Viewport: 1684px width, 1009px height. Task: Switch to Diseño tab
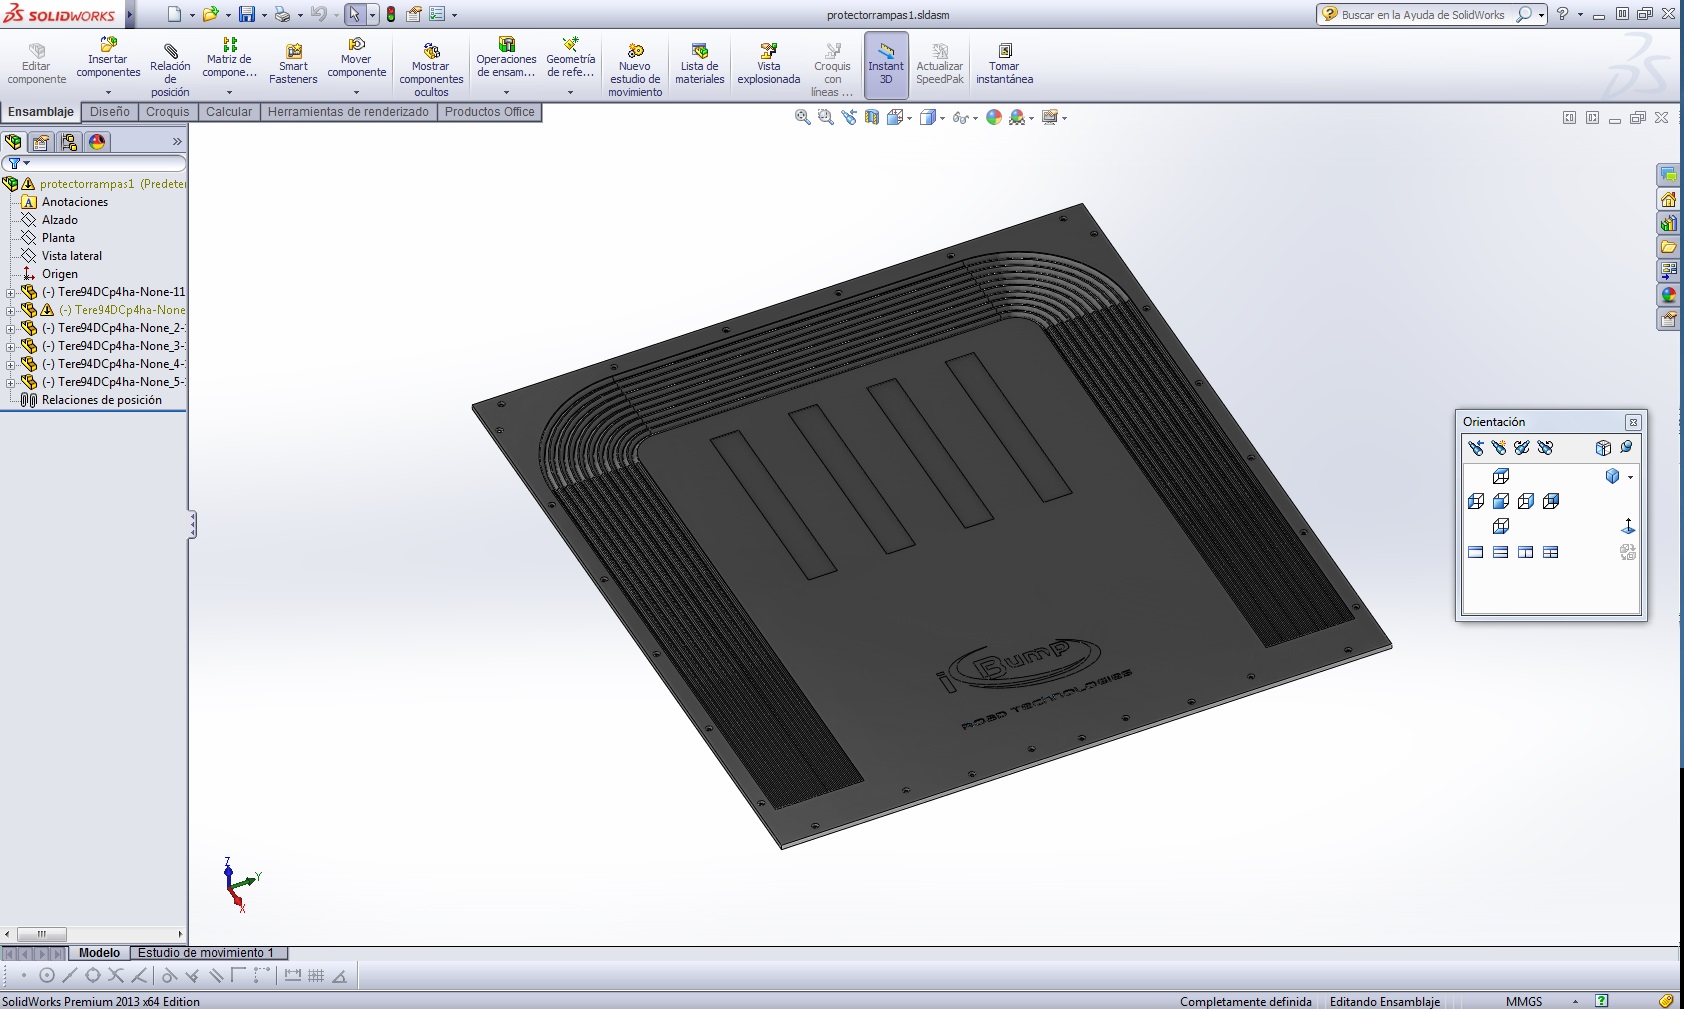(110, 112)
